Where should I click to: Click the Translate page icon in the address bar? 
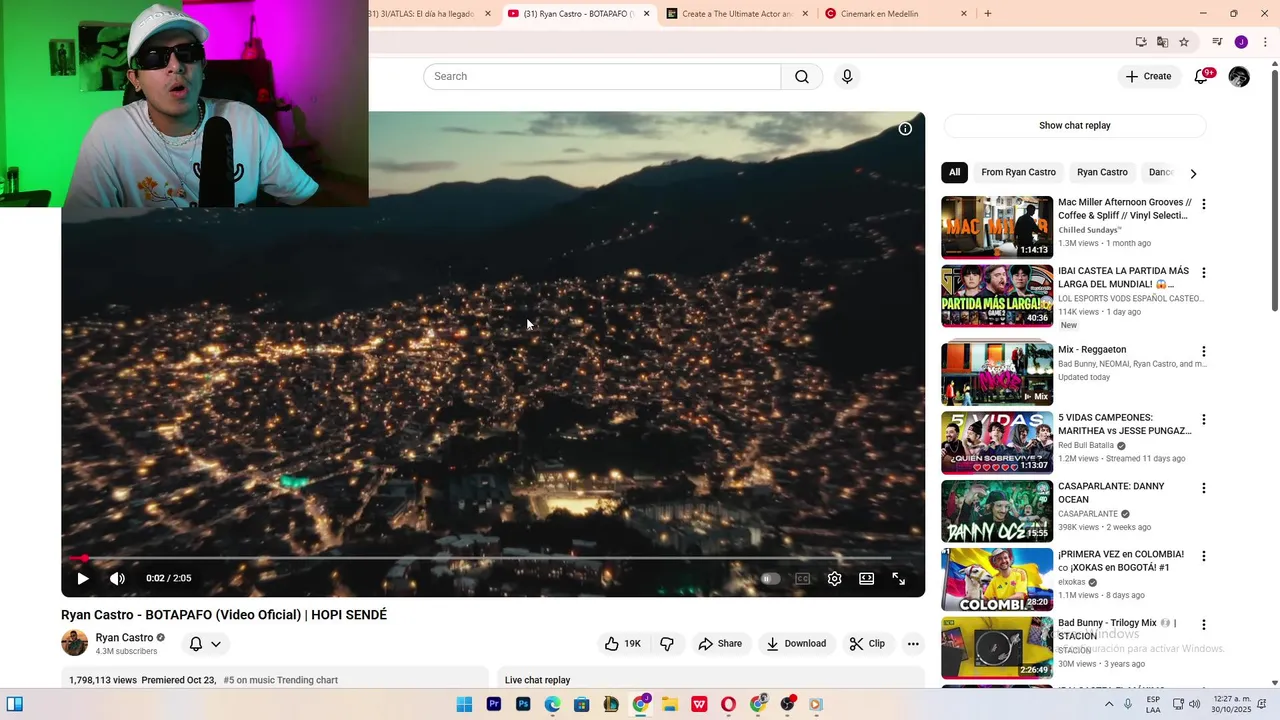(1162, 42)
